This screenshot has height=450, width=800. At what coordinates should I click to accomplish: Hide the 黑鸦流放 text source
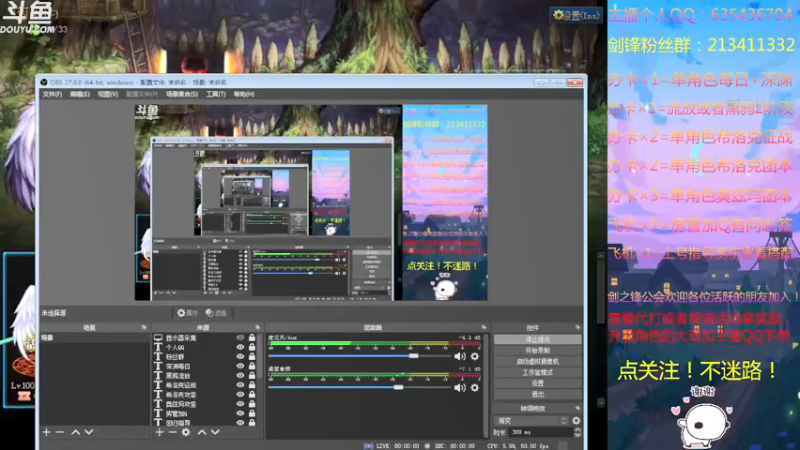[x=240, y=376]
